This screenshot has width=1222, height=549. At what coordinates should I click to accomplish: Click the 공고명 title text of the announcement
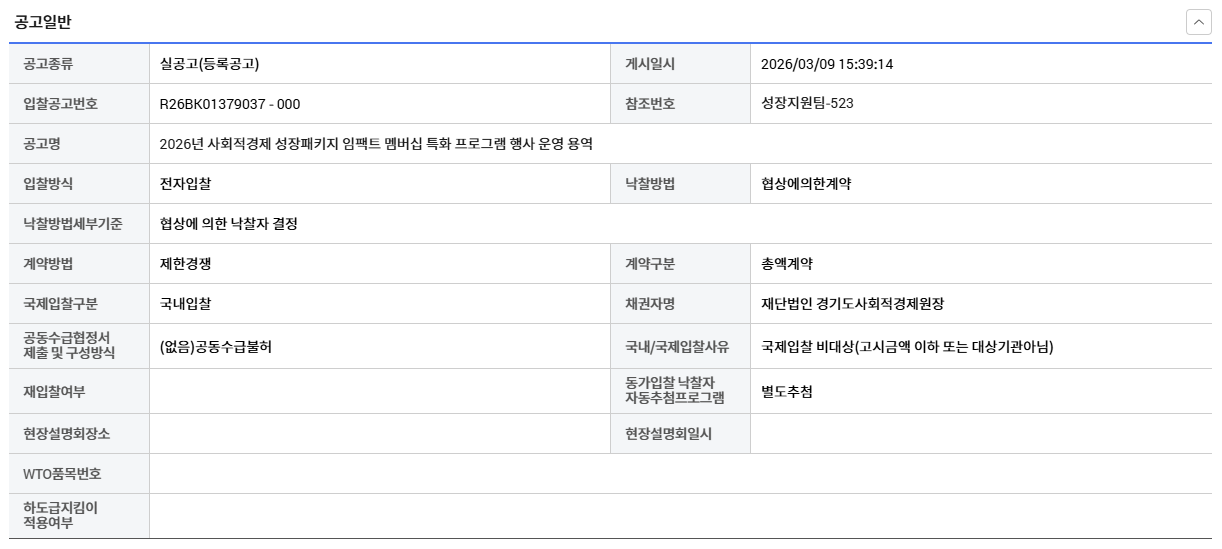(376, 144)
